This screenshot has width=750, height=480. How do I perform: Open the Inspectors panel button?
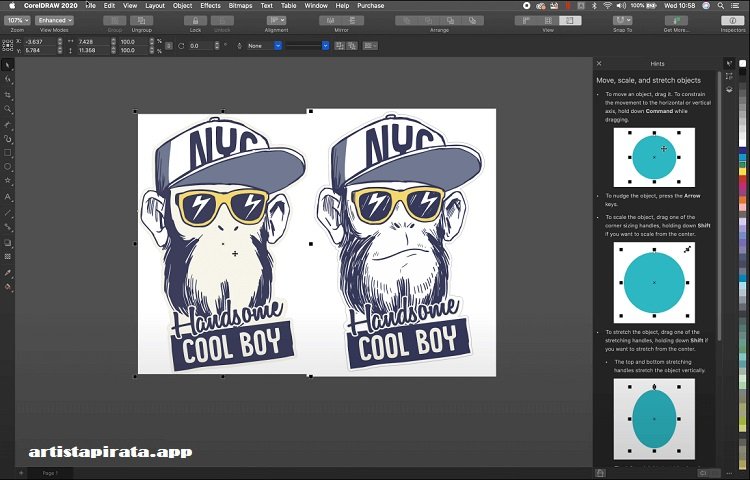(733, 21)
